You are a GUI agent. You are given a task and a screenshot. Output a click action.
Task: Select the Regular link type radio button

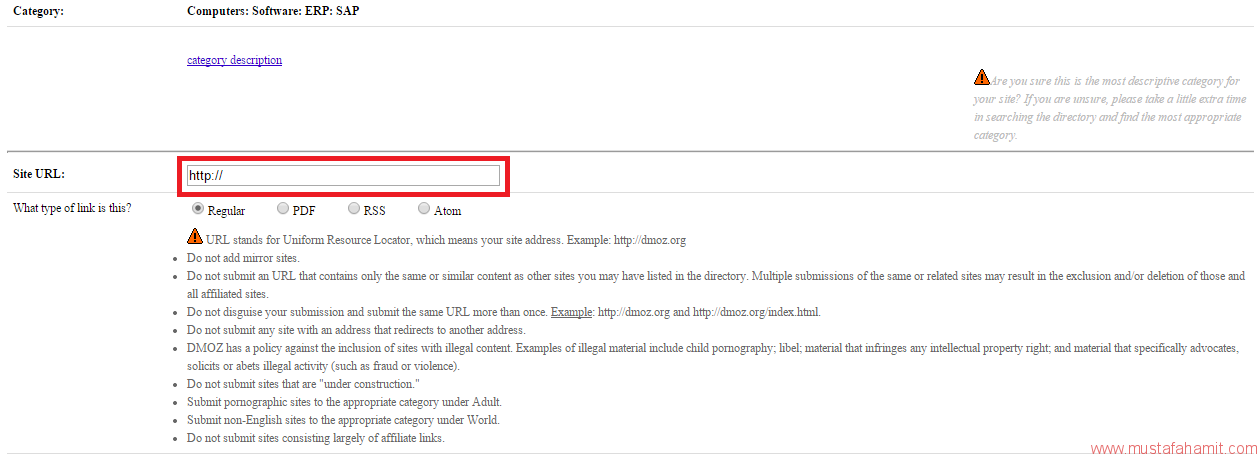198,209
